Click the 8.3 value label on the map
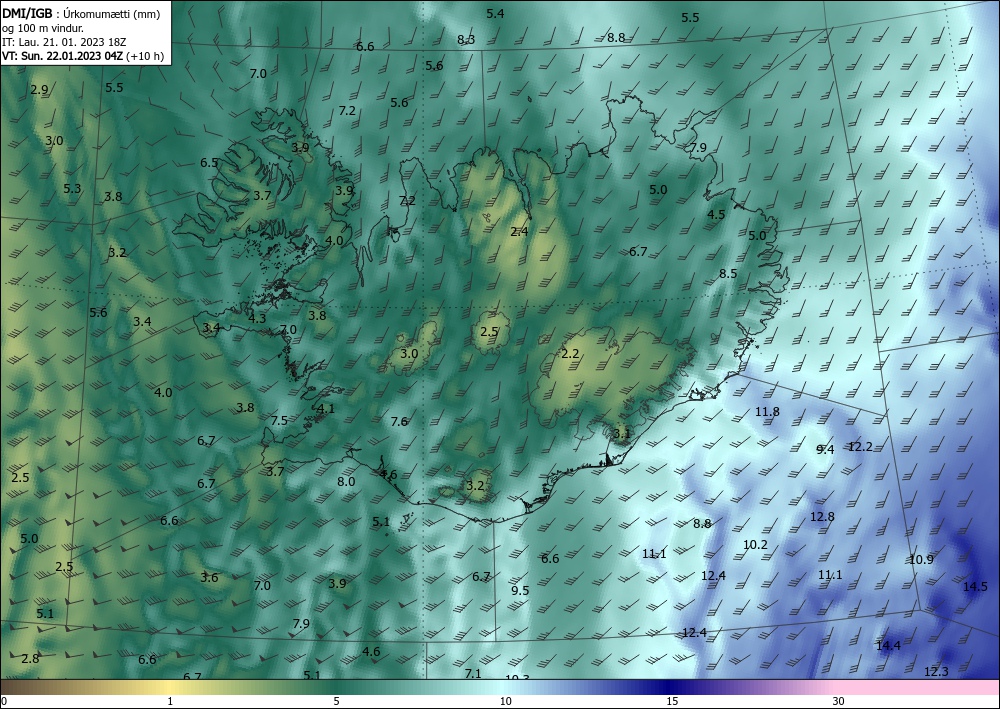 [466, 40]
